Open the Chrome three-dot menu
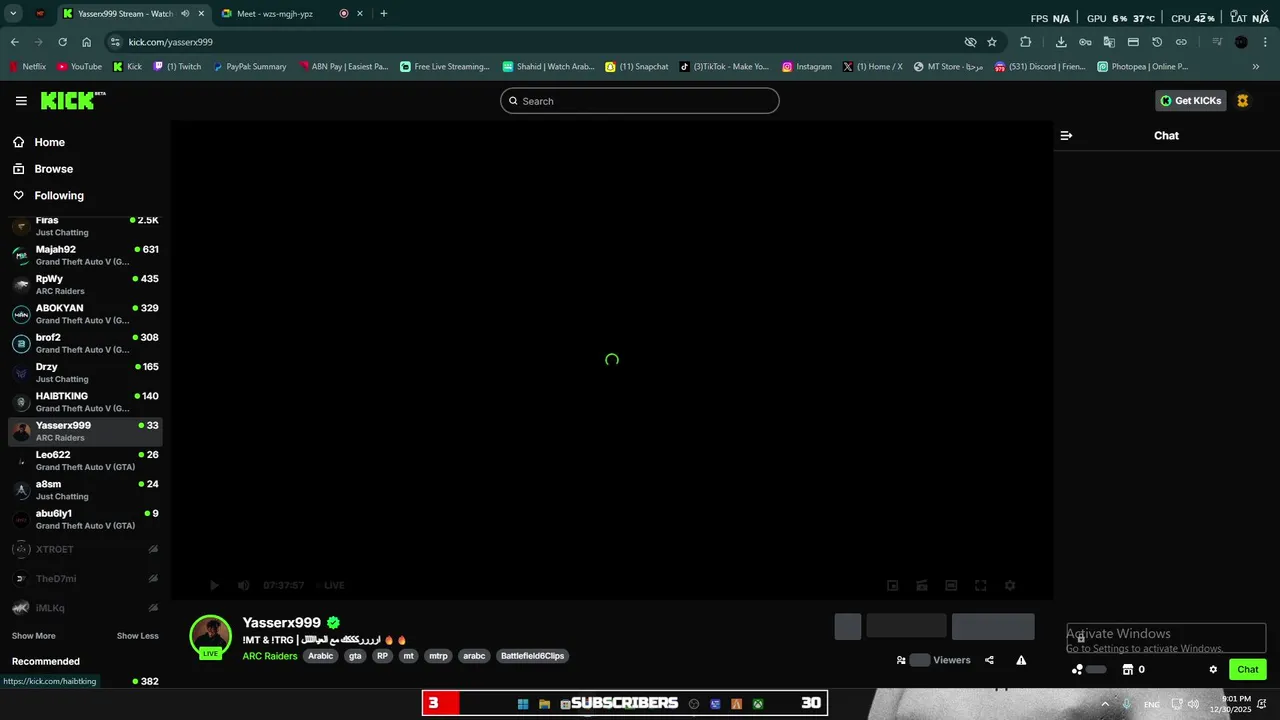 tap(1265, 42)
